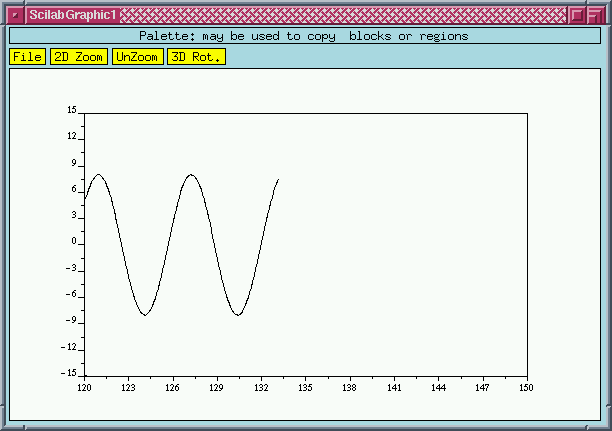This screenshot has height=431, width=612.
Task: Click the y-axis label -9
Action: (x=71, y=321)
